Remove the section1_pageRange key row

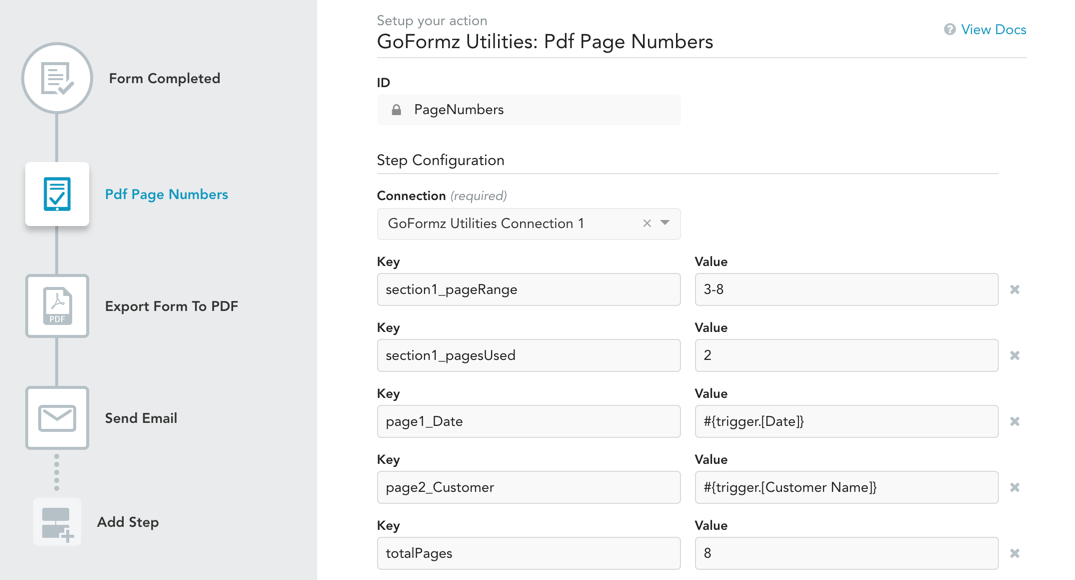click(1015, 290)
